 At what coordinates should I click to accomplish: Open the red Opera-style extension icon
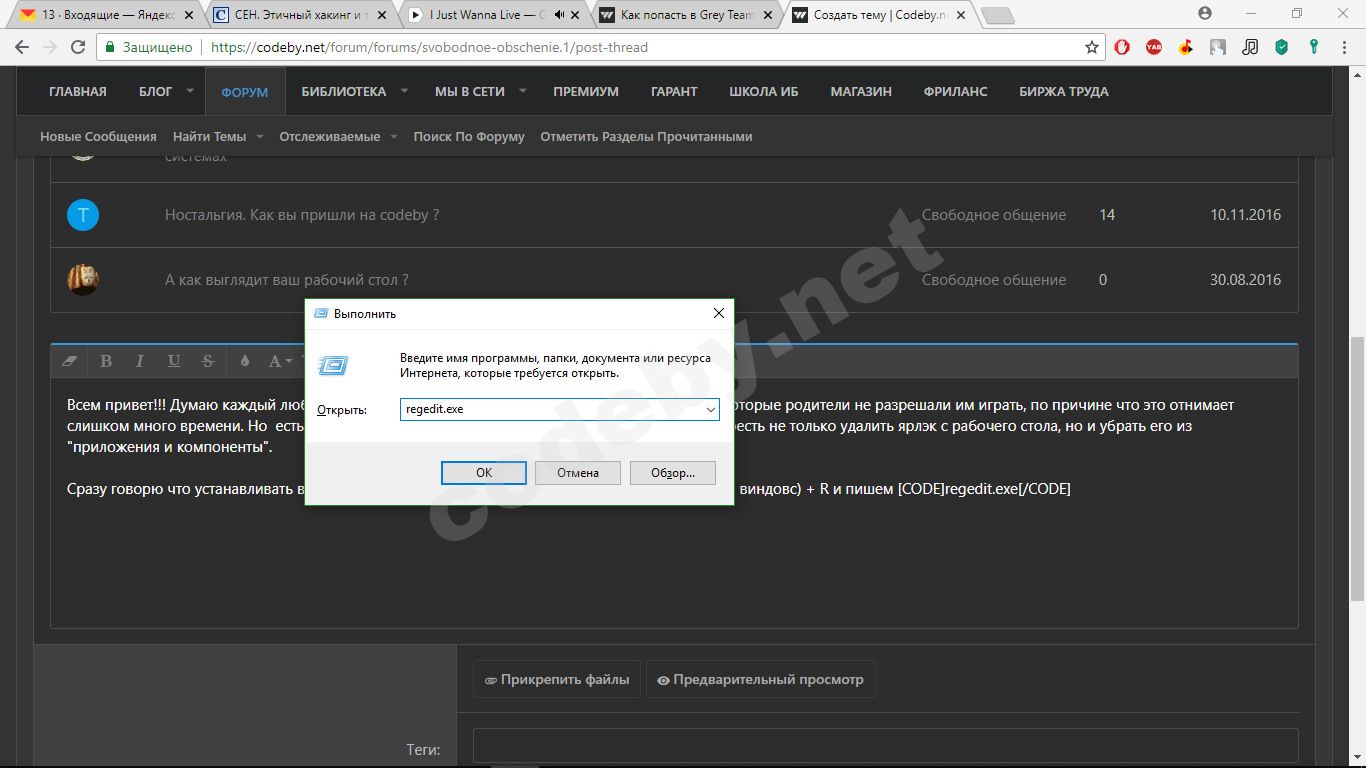coord(1122,47)
